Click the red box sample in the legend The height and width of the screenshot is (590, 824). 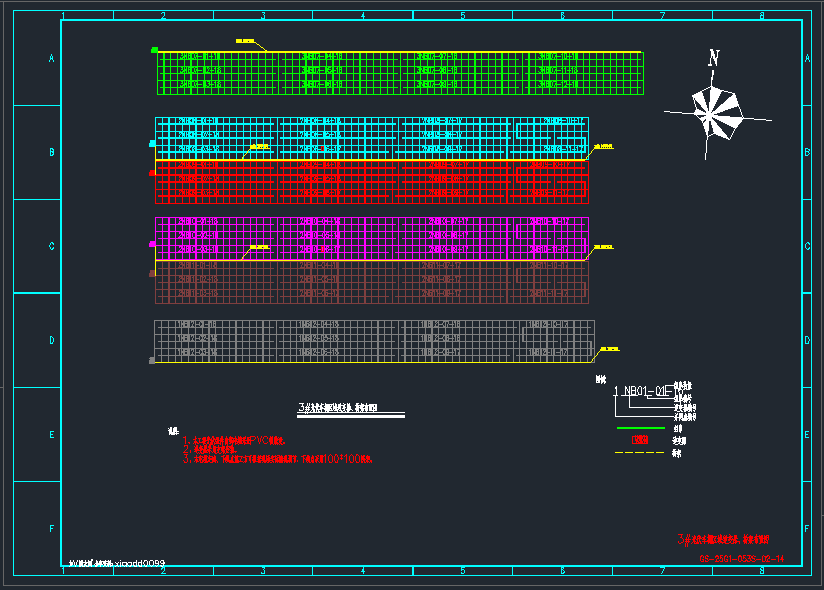[x=639, y=440]
